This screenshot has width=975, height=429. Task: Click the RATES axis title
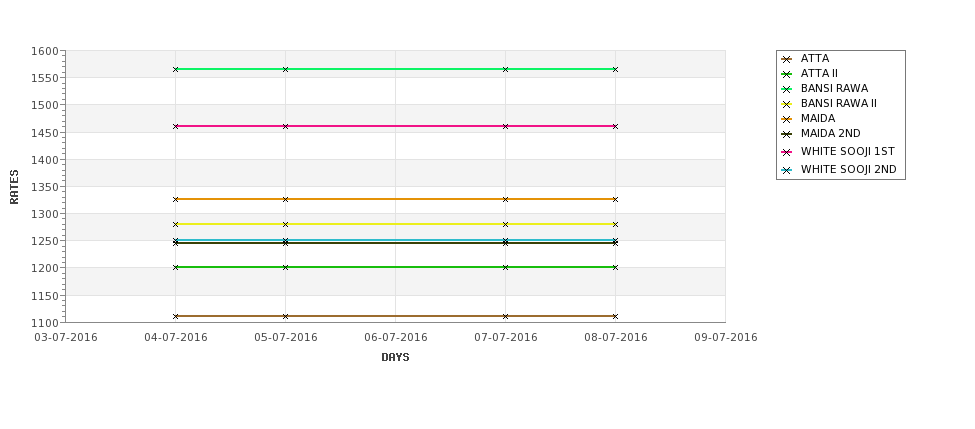(14, 187)
